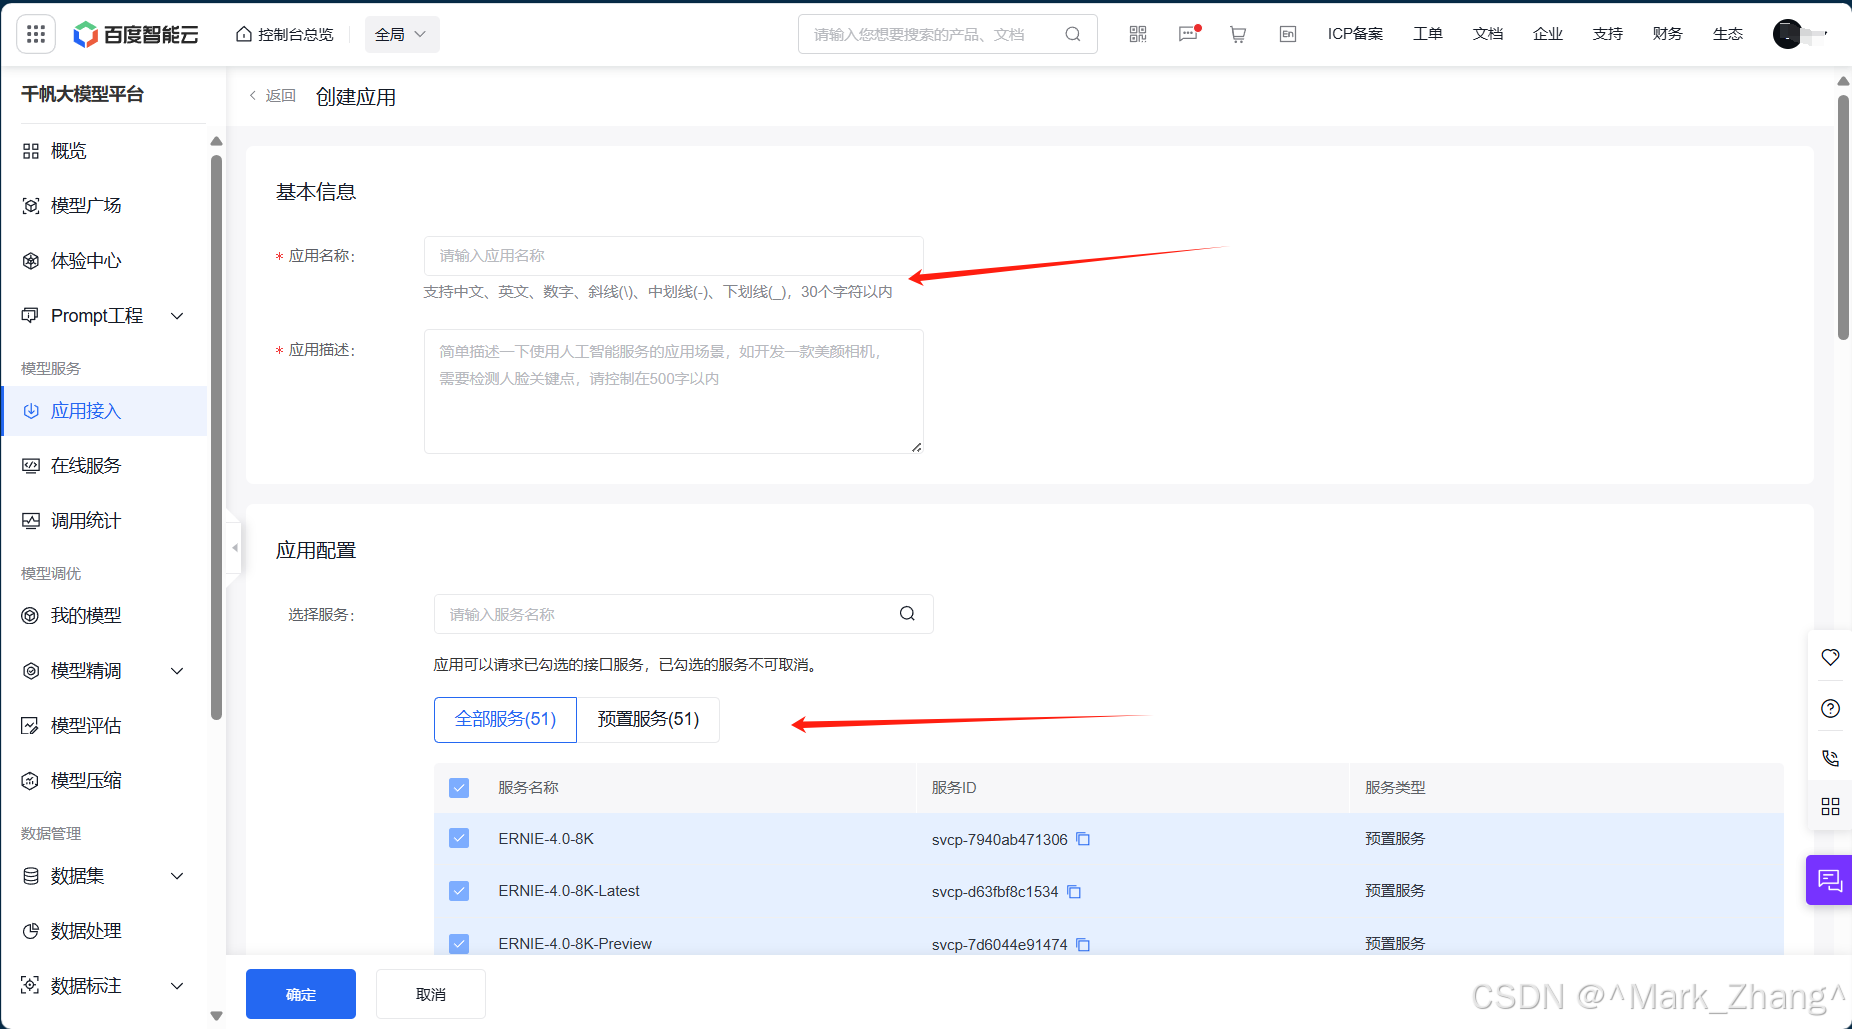Focus the top product search box
Screen dimensions: 1852x1029
coord(947,34)
